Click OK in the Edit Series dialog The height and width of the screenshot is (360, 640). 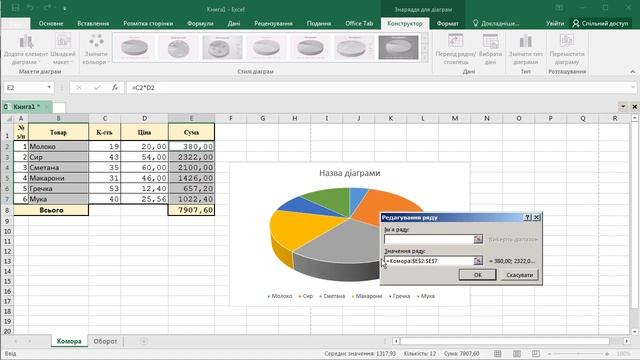coord(478,275)
